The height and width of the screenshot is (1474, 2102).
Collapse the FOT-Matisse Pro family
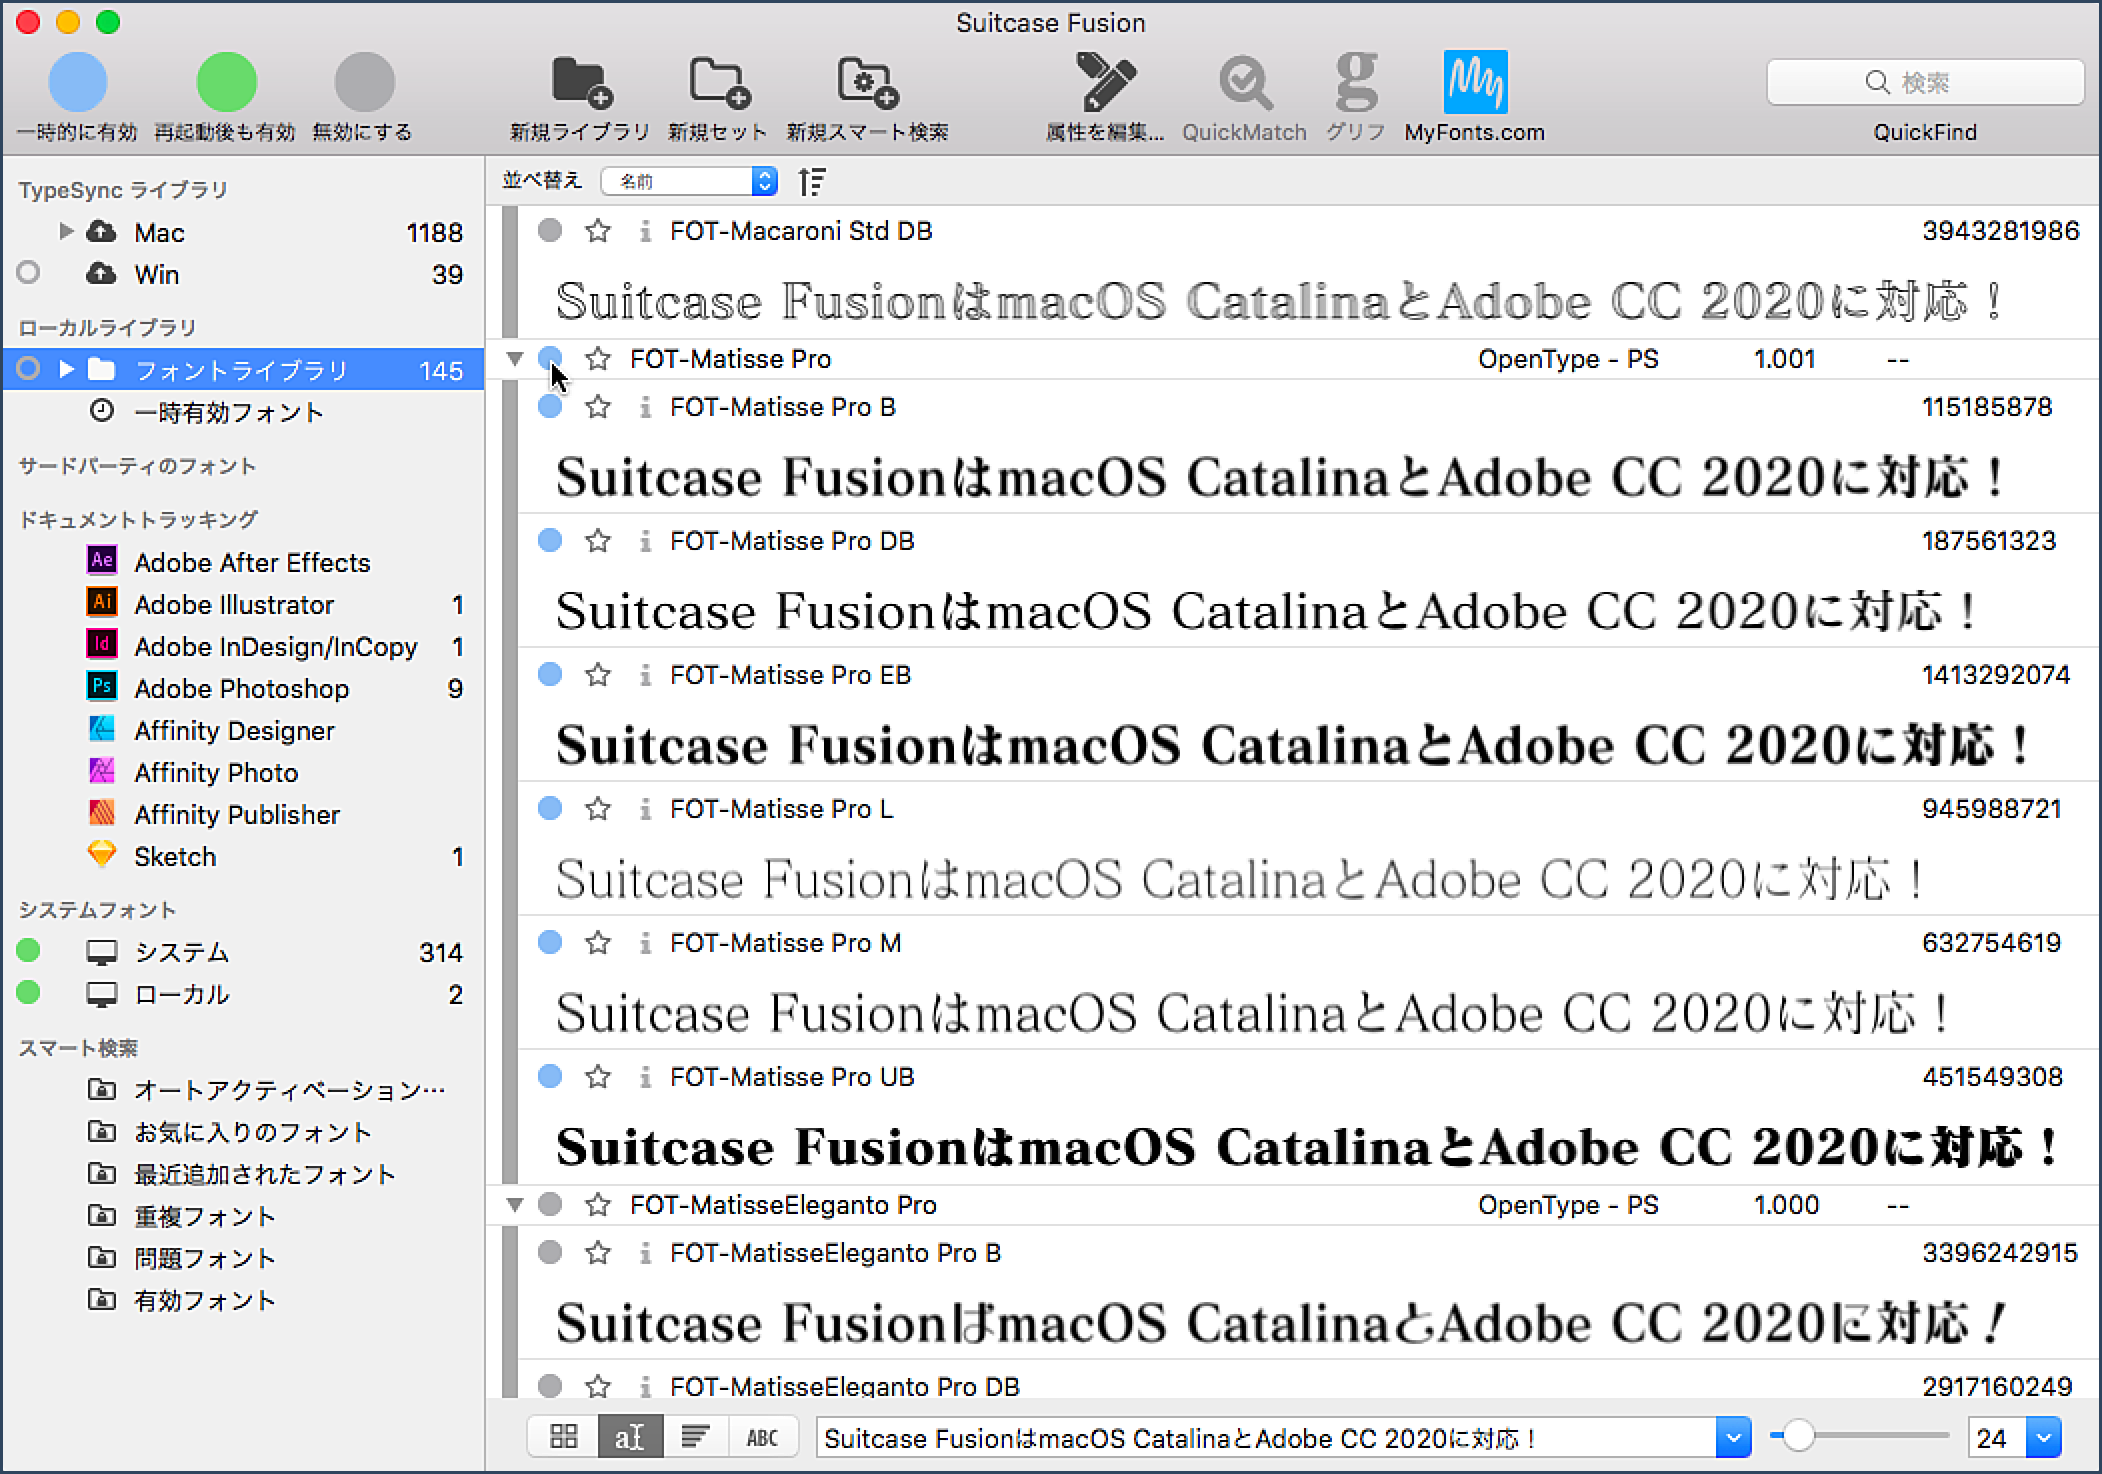coord(515,358)
